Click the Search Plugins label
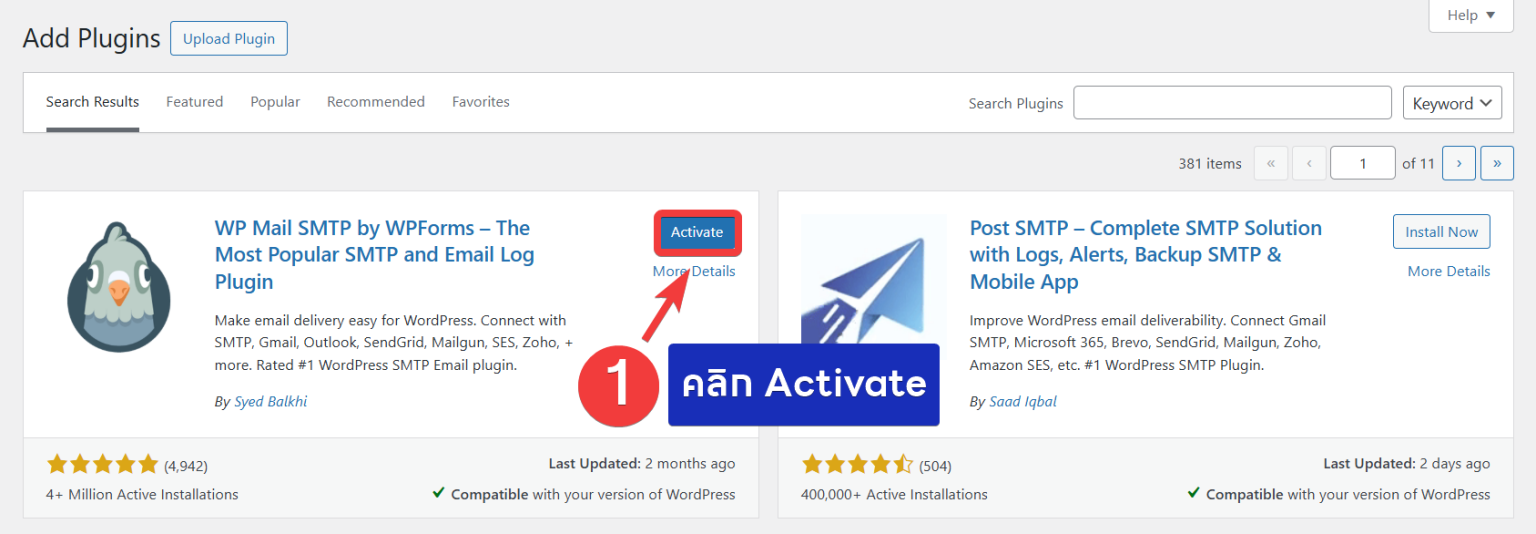The image size is (1536, 534). click(x=1016, y=104)
